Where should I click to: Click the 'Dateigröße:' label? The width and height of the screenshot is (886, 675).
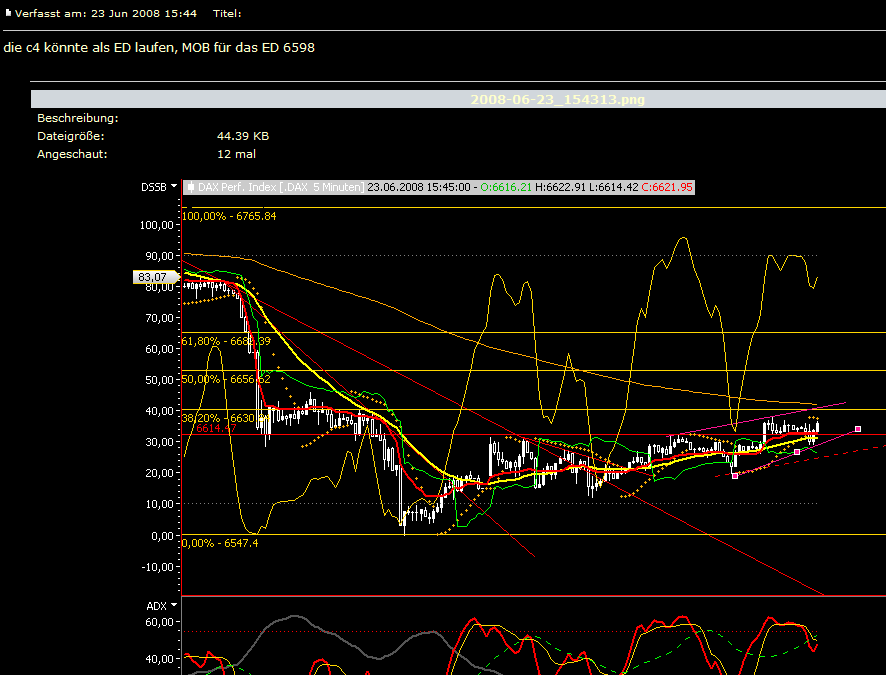point(71,136)
